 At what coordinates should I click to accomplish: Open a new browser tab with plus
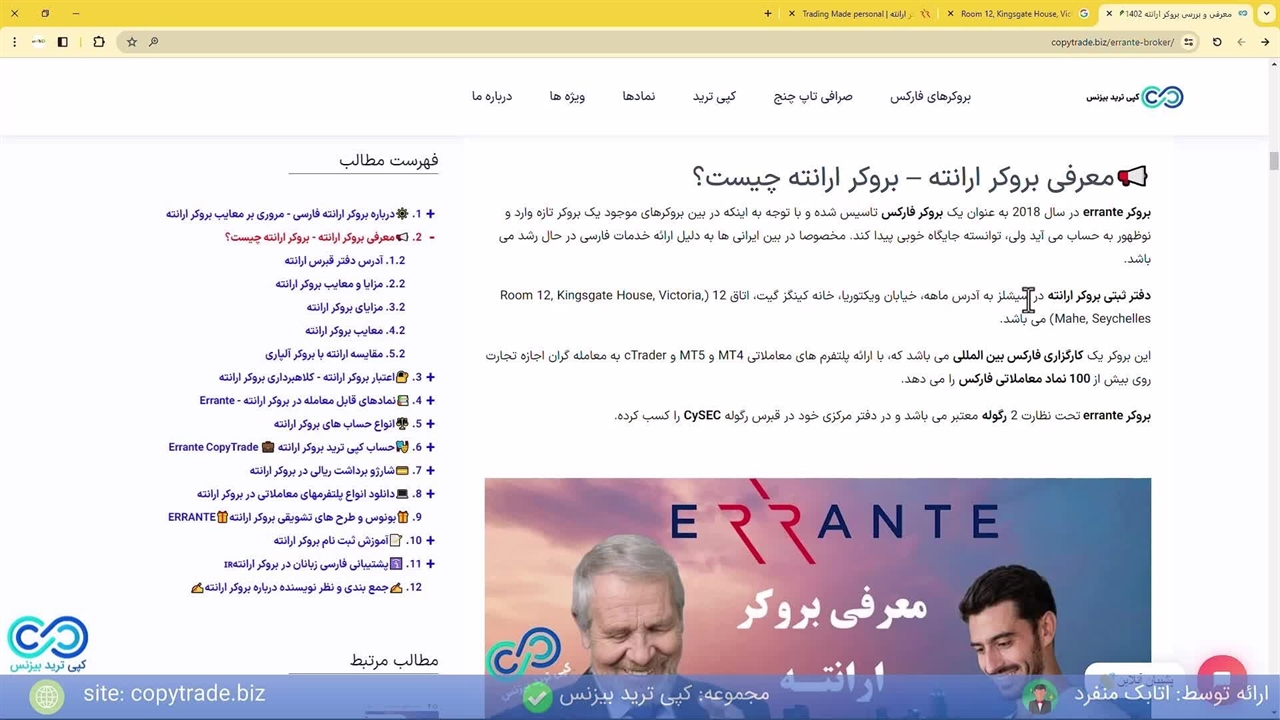pyautogui.click(x=768, y=14)
